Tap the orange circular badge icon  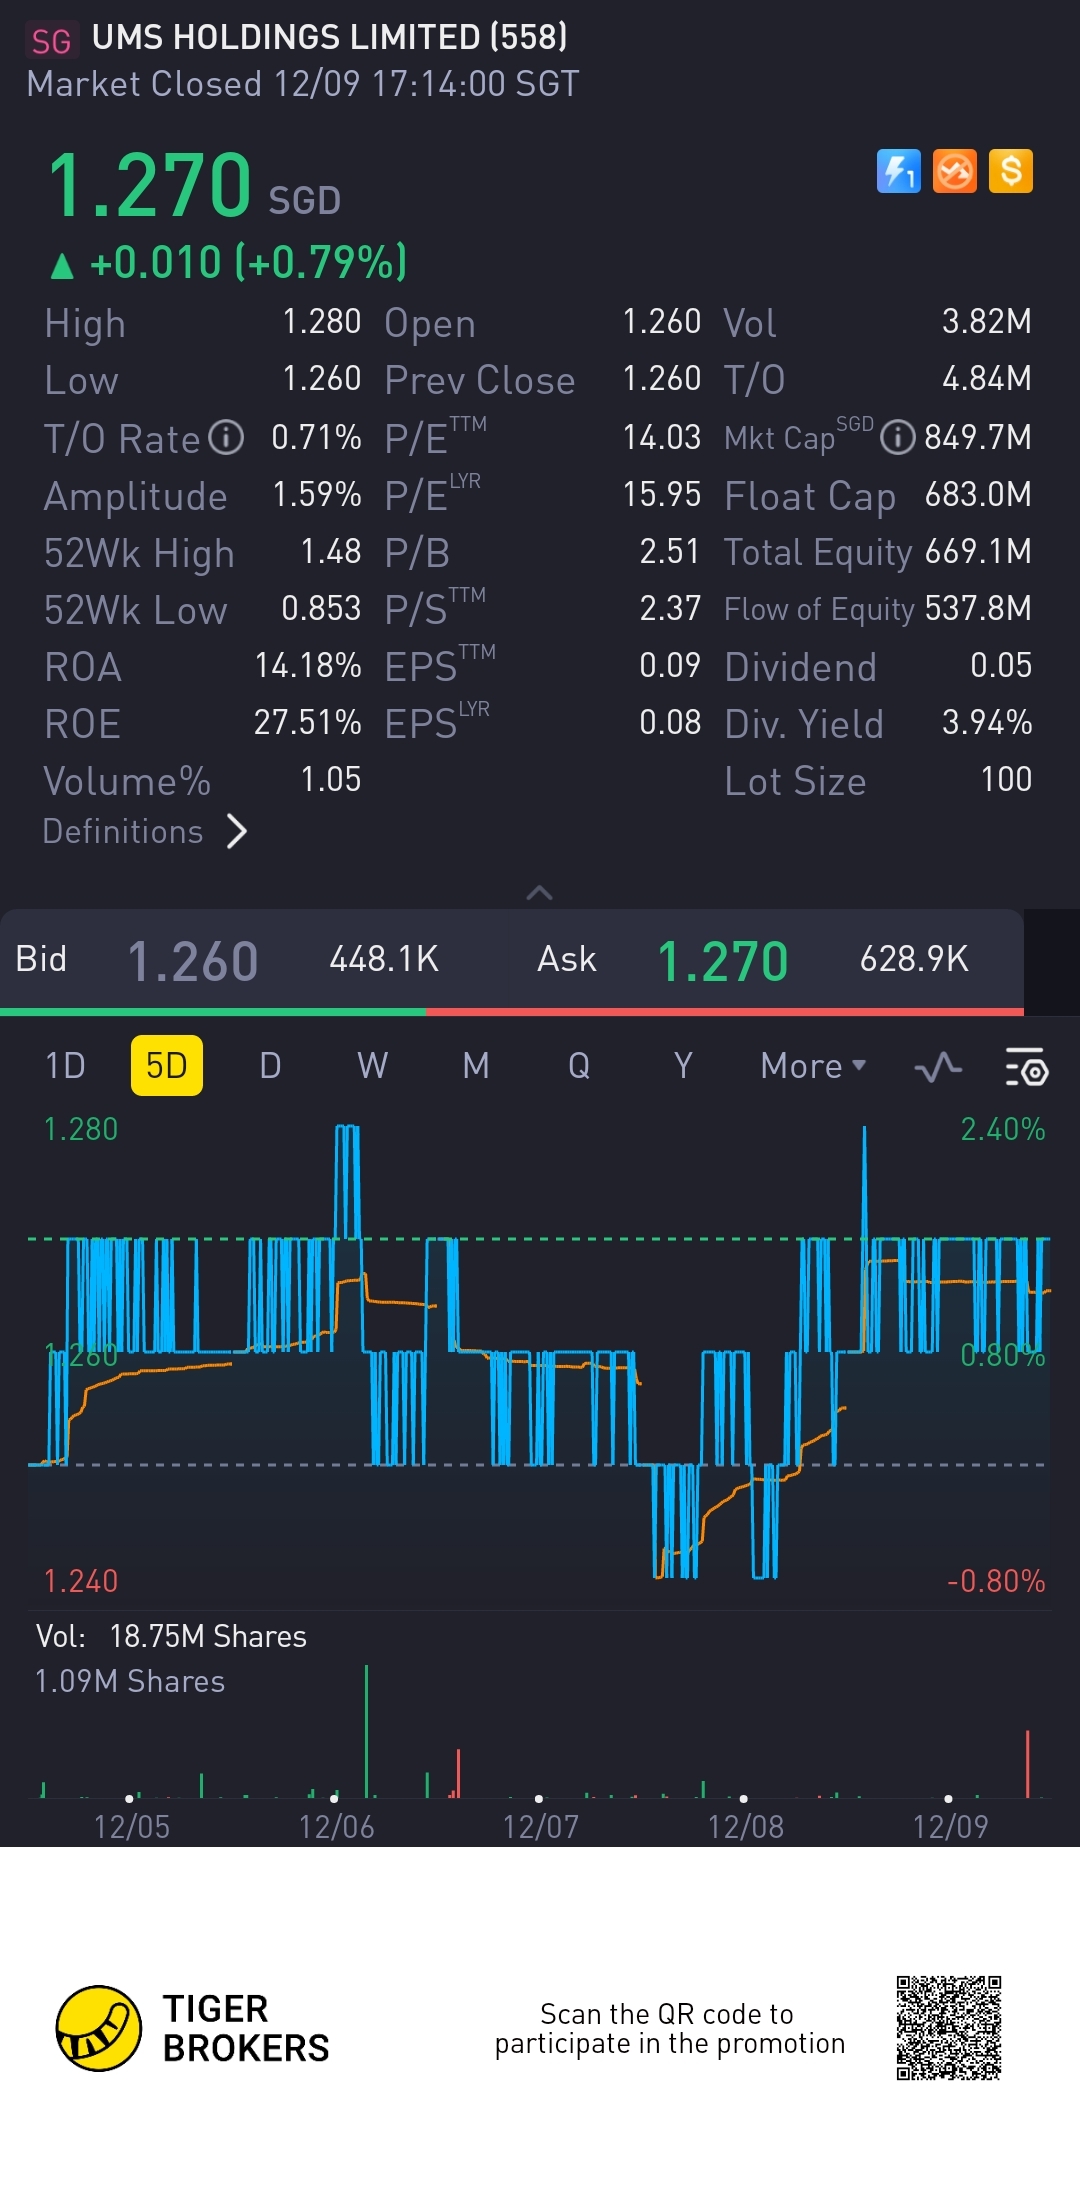click(954, 171)
